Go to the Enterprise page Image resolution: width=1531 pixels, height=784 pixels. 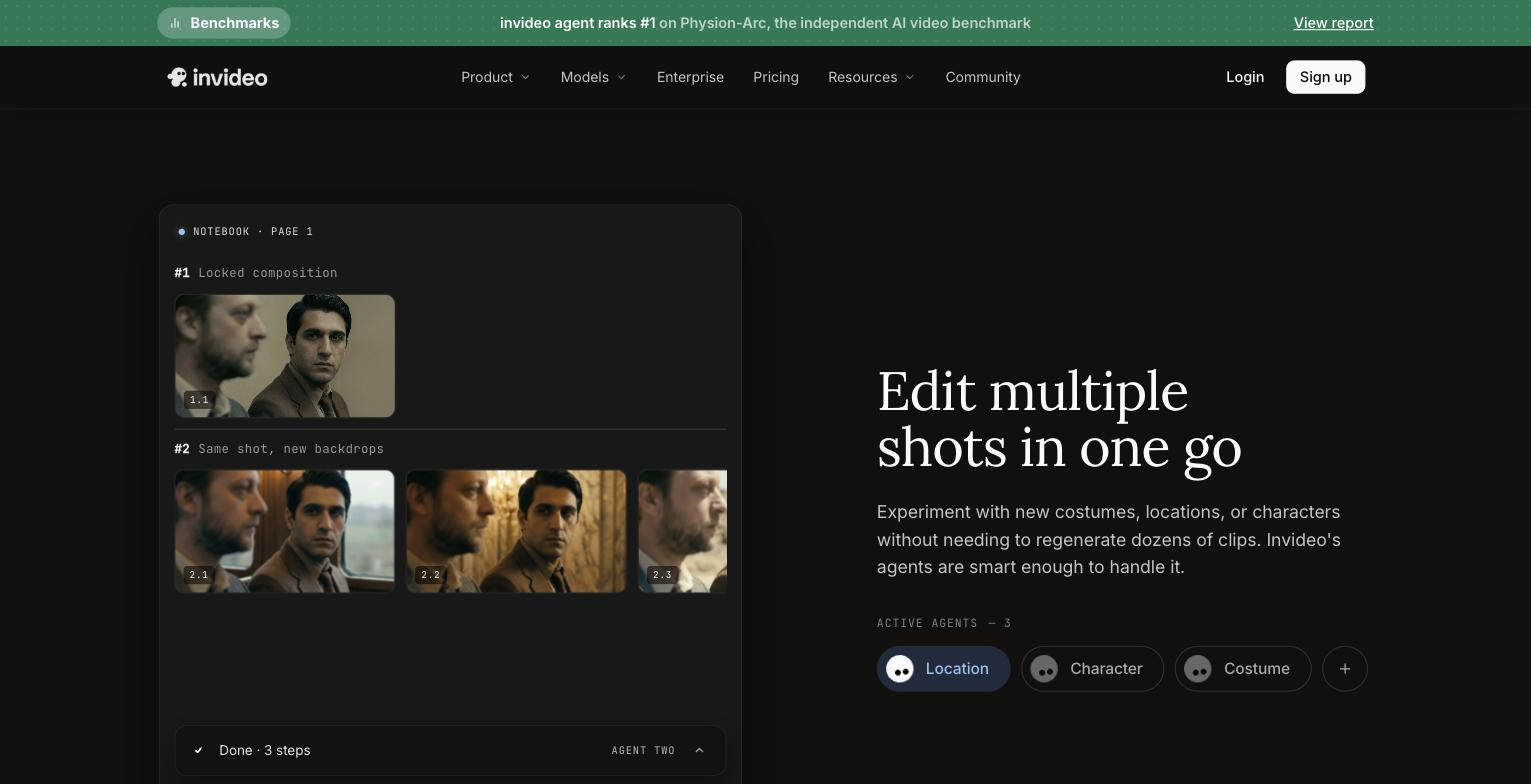(690, 77)
